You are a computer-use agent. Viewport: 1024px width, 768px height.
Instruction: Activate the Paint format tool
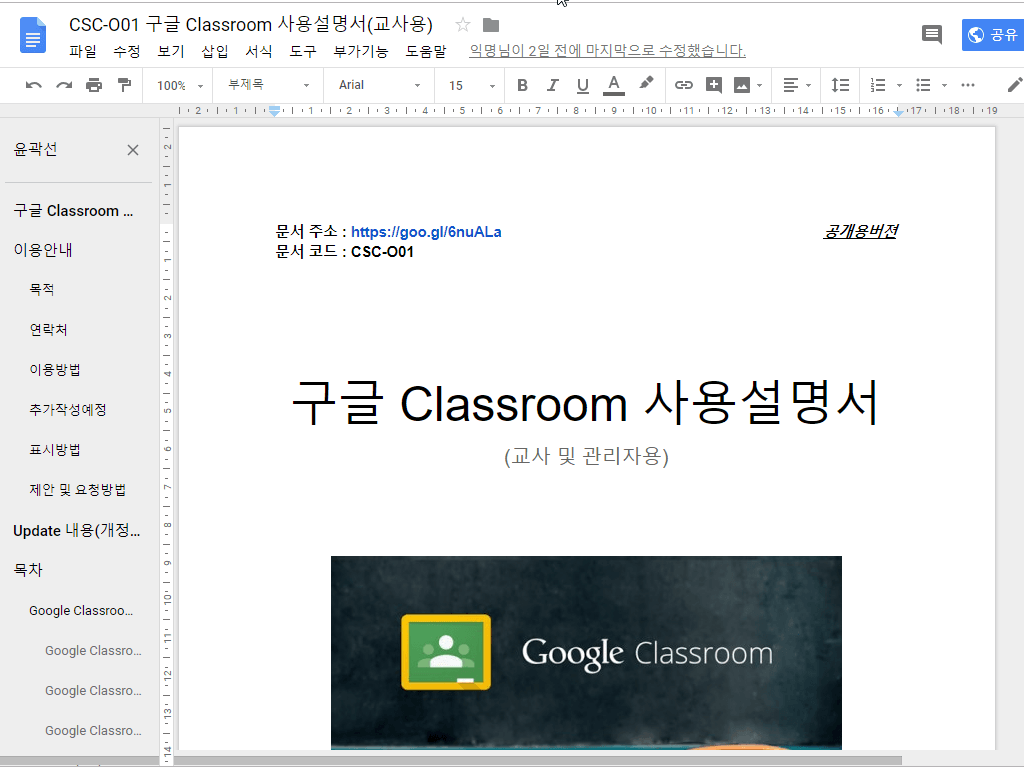click(x=123, y=85)
